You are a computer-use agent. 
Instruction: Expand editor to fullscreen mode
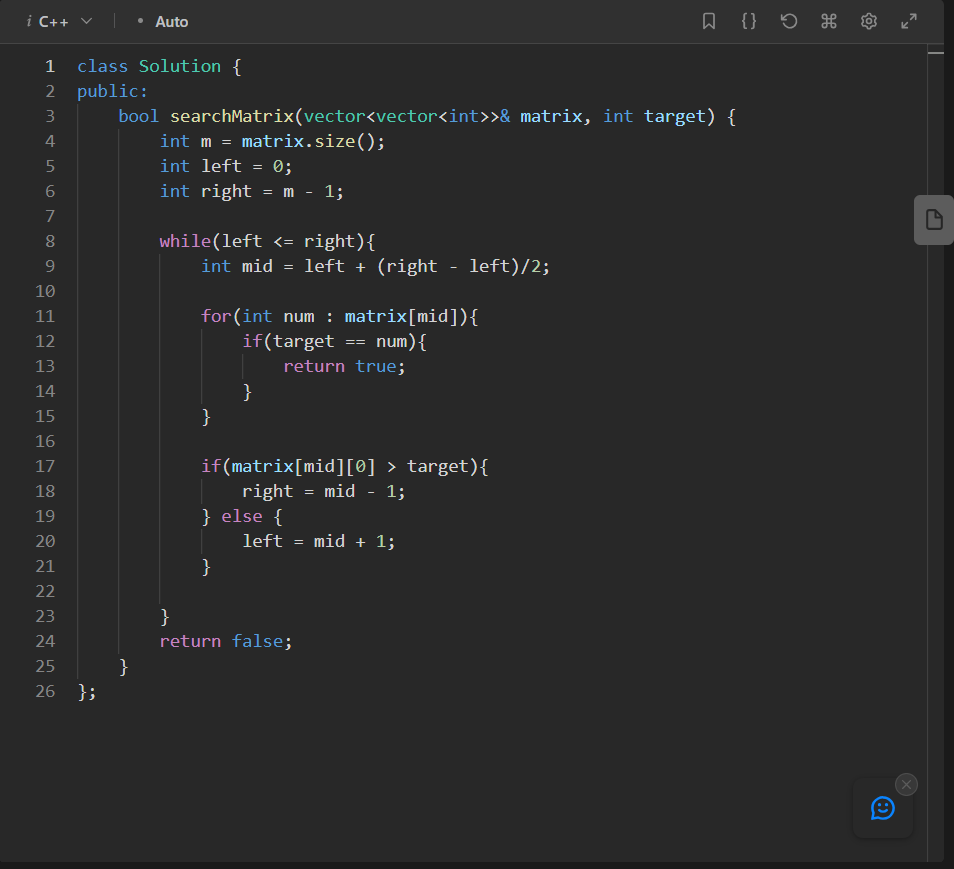909,21
